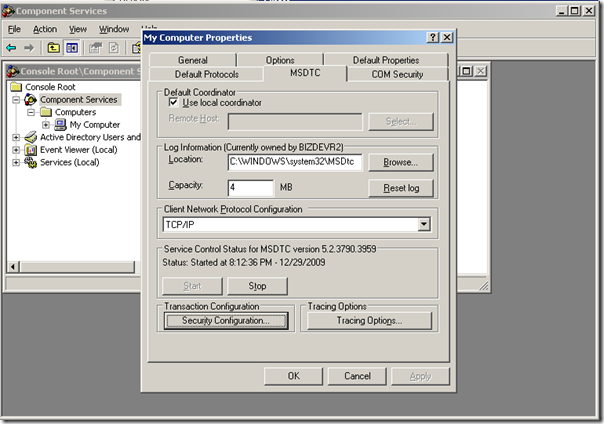Open the View menu

pyautogui.click(x=78, y=29)
